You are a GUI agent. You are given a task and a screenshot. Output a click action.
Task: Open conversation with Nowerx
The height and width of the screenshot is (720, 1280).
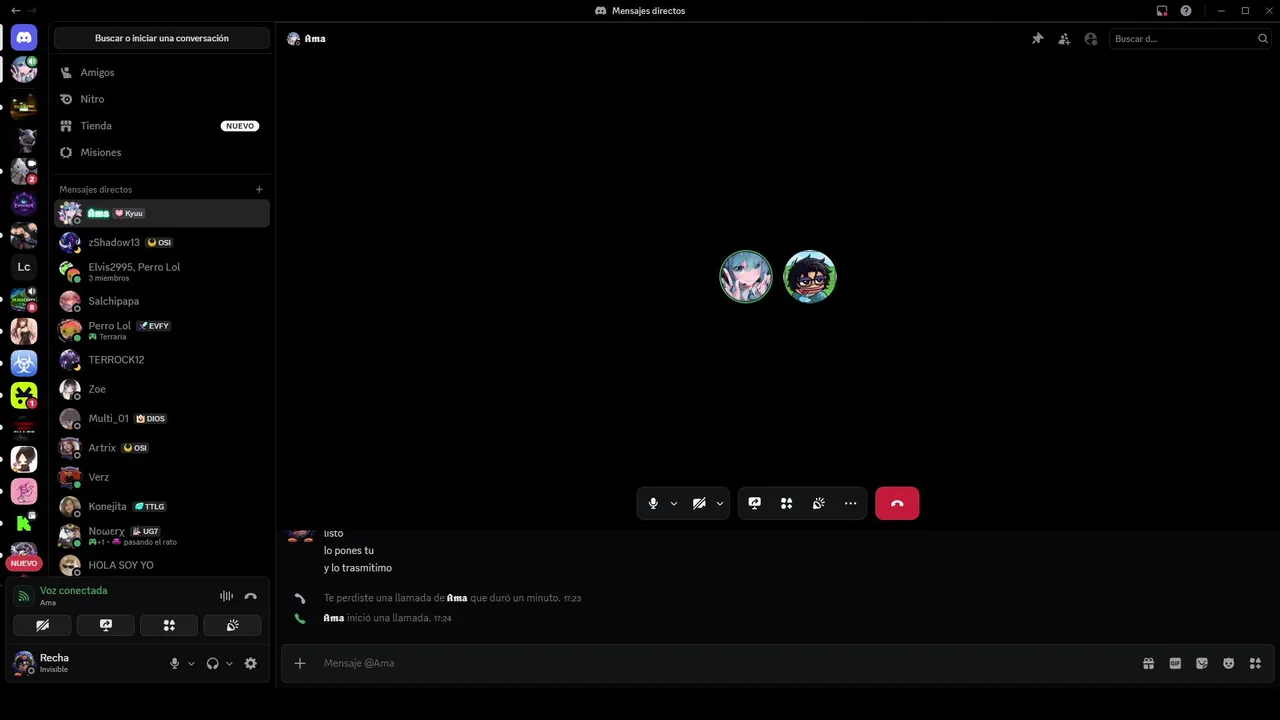click(x=162, y=536)
